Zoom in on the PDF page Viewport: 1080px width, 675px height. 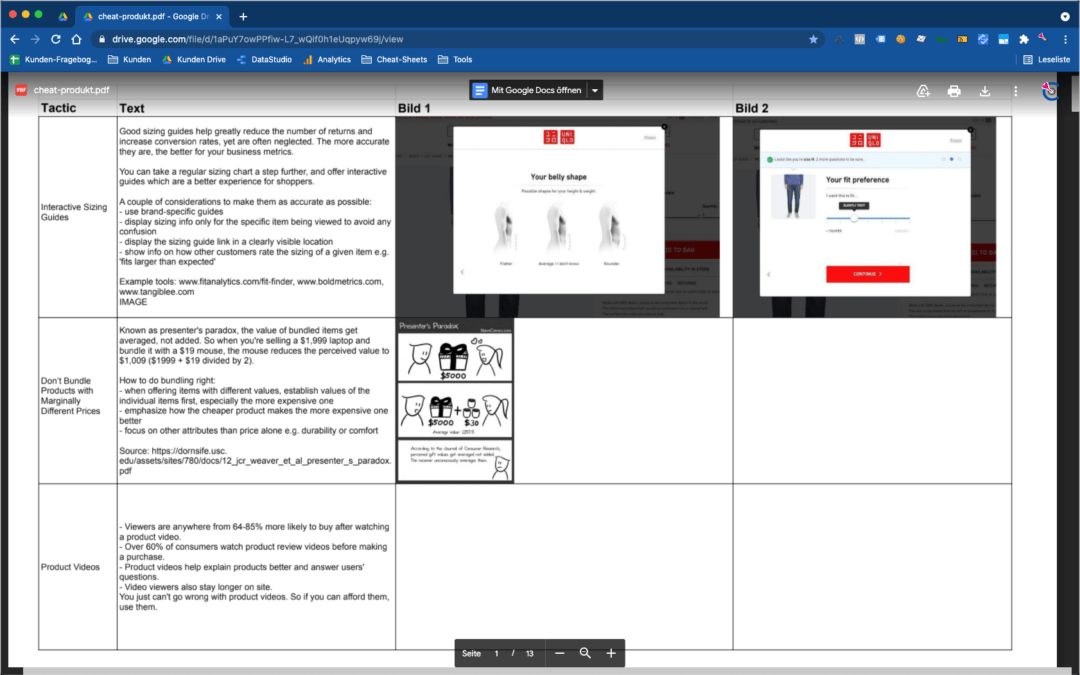click(611, 653)
